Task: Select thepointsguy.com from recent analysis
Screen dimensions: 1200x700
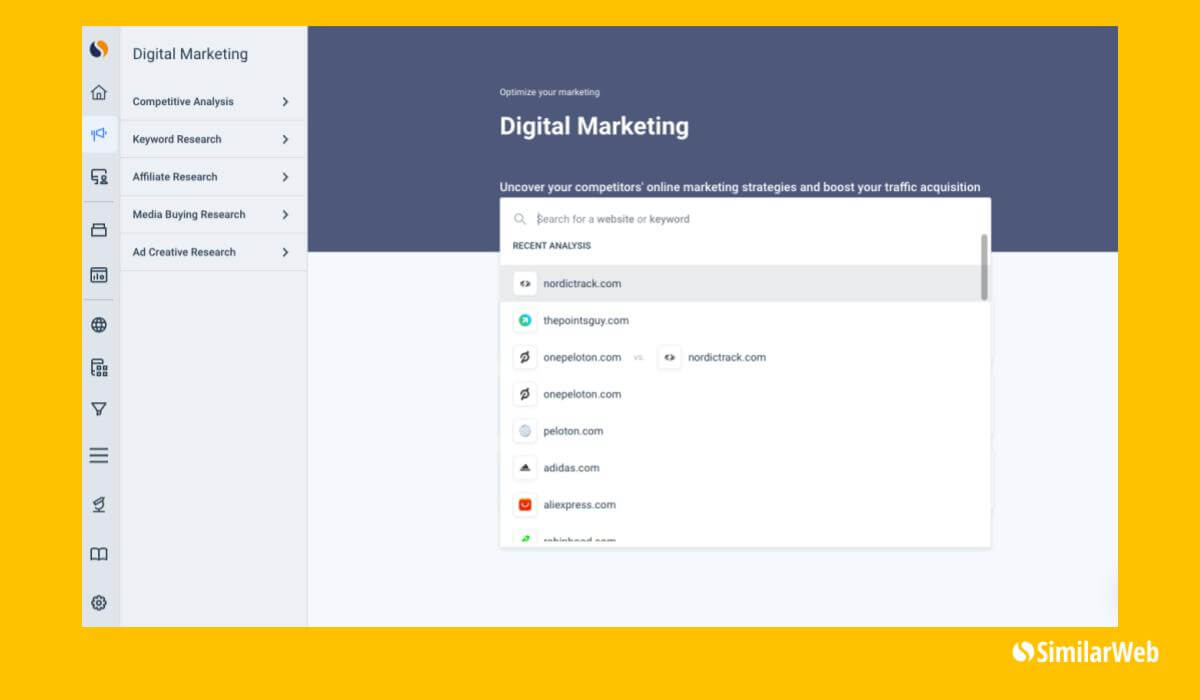Action: [741, 320]
